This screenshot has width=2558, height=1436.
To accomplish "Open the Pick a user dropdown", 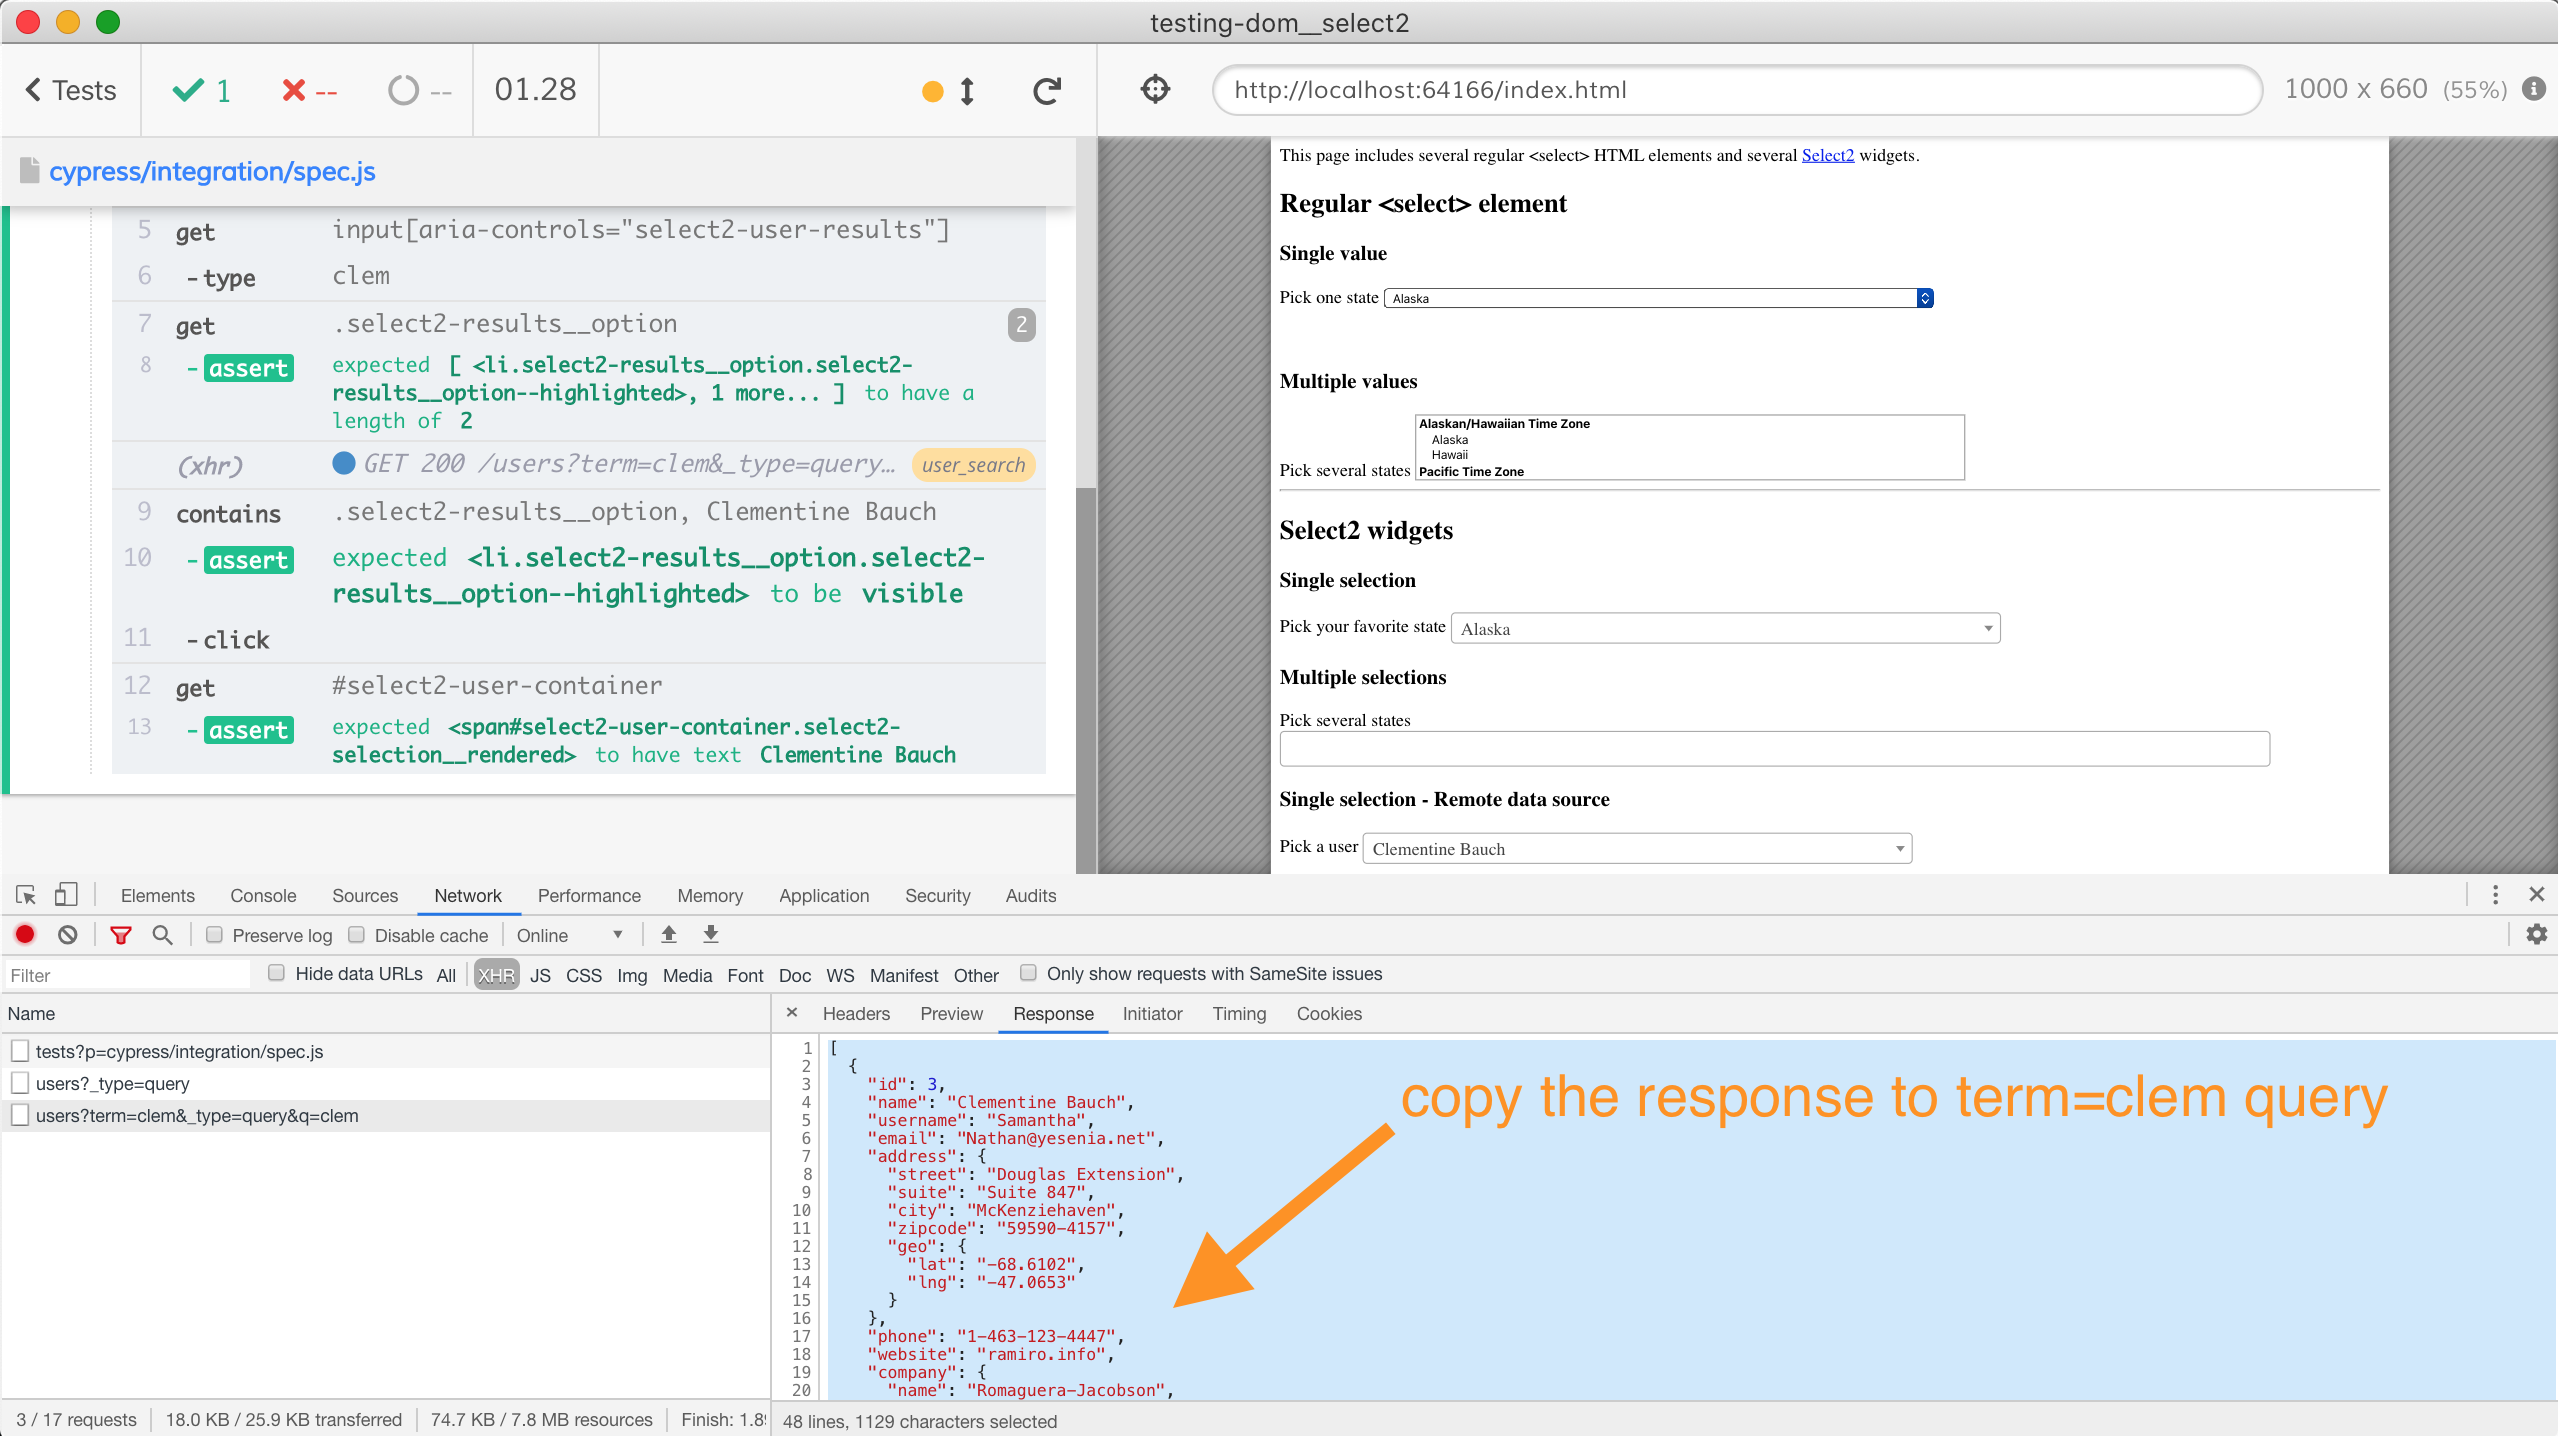I will [1636, 848].
